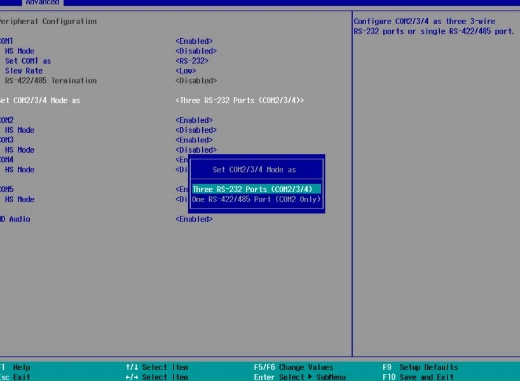Toggle HS Mode Disabled value under COM3
The image size is (520, 381).
pyautogui.click(x=196, y=150)
